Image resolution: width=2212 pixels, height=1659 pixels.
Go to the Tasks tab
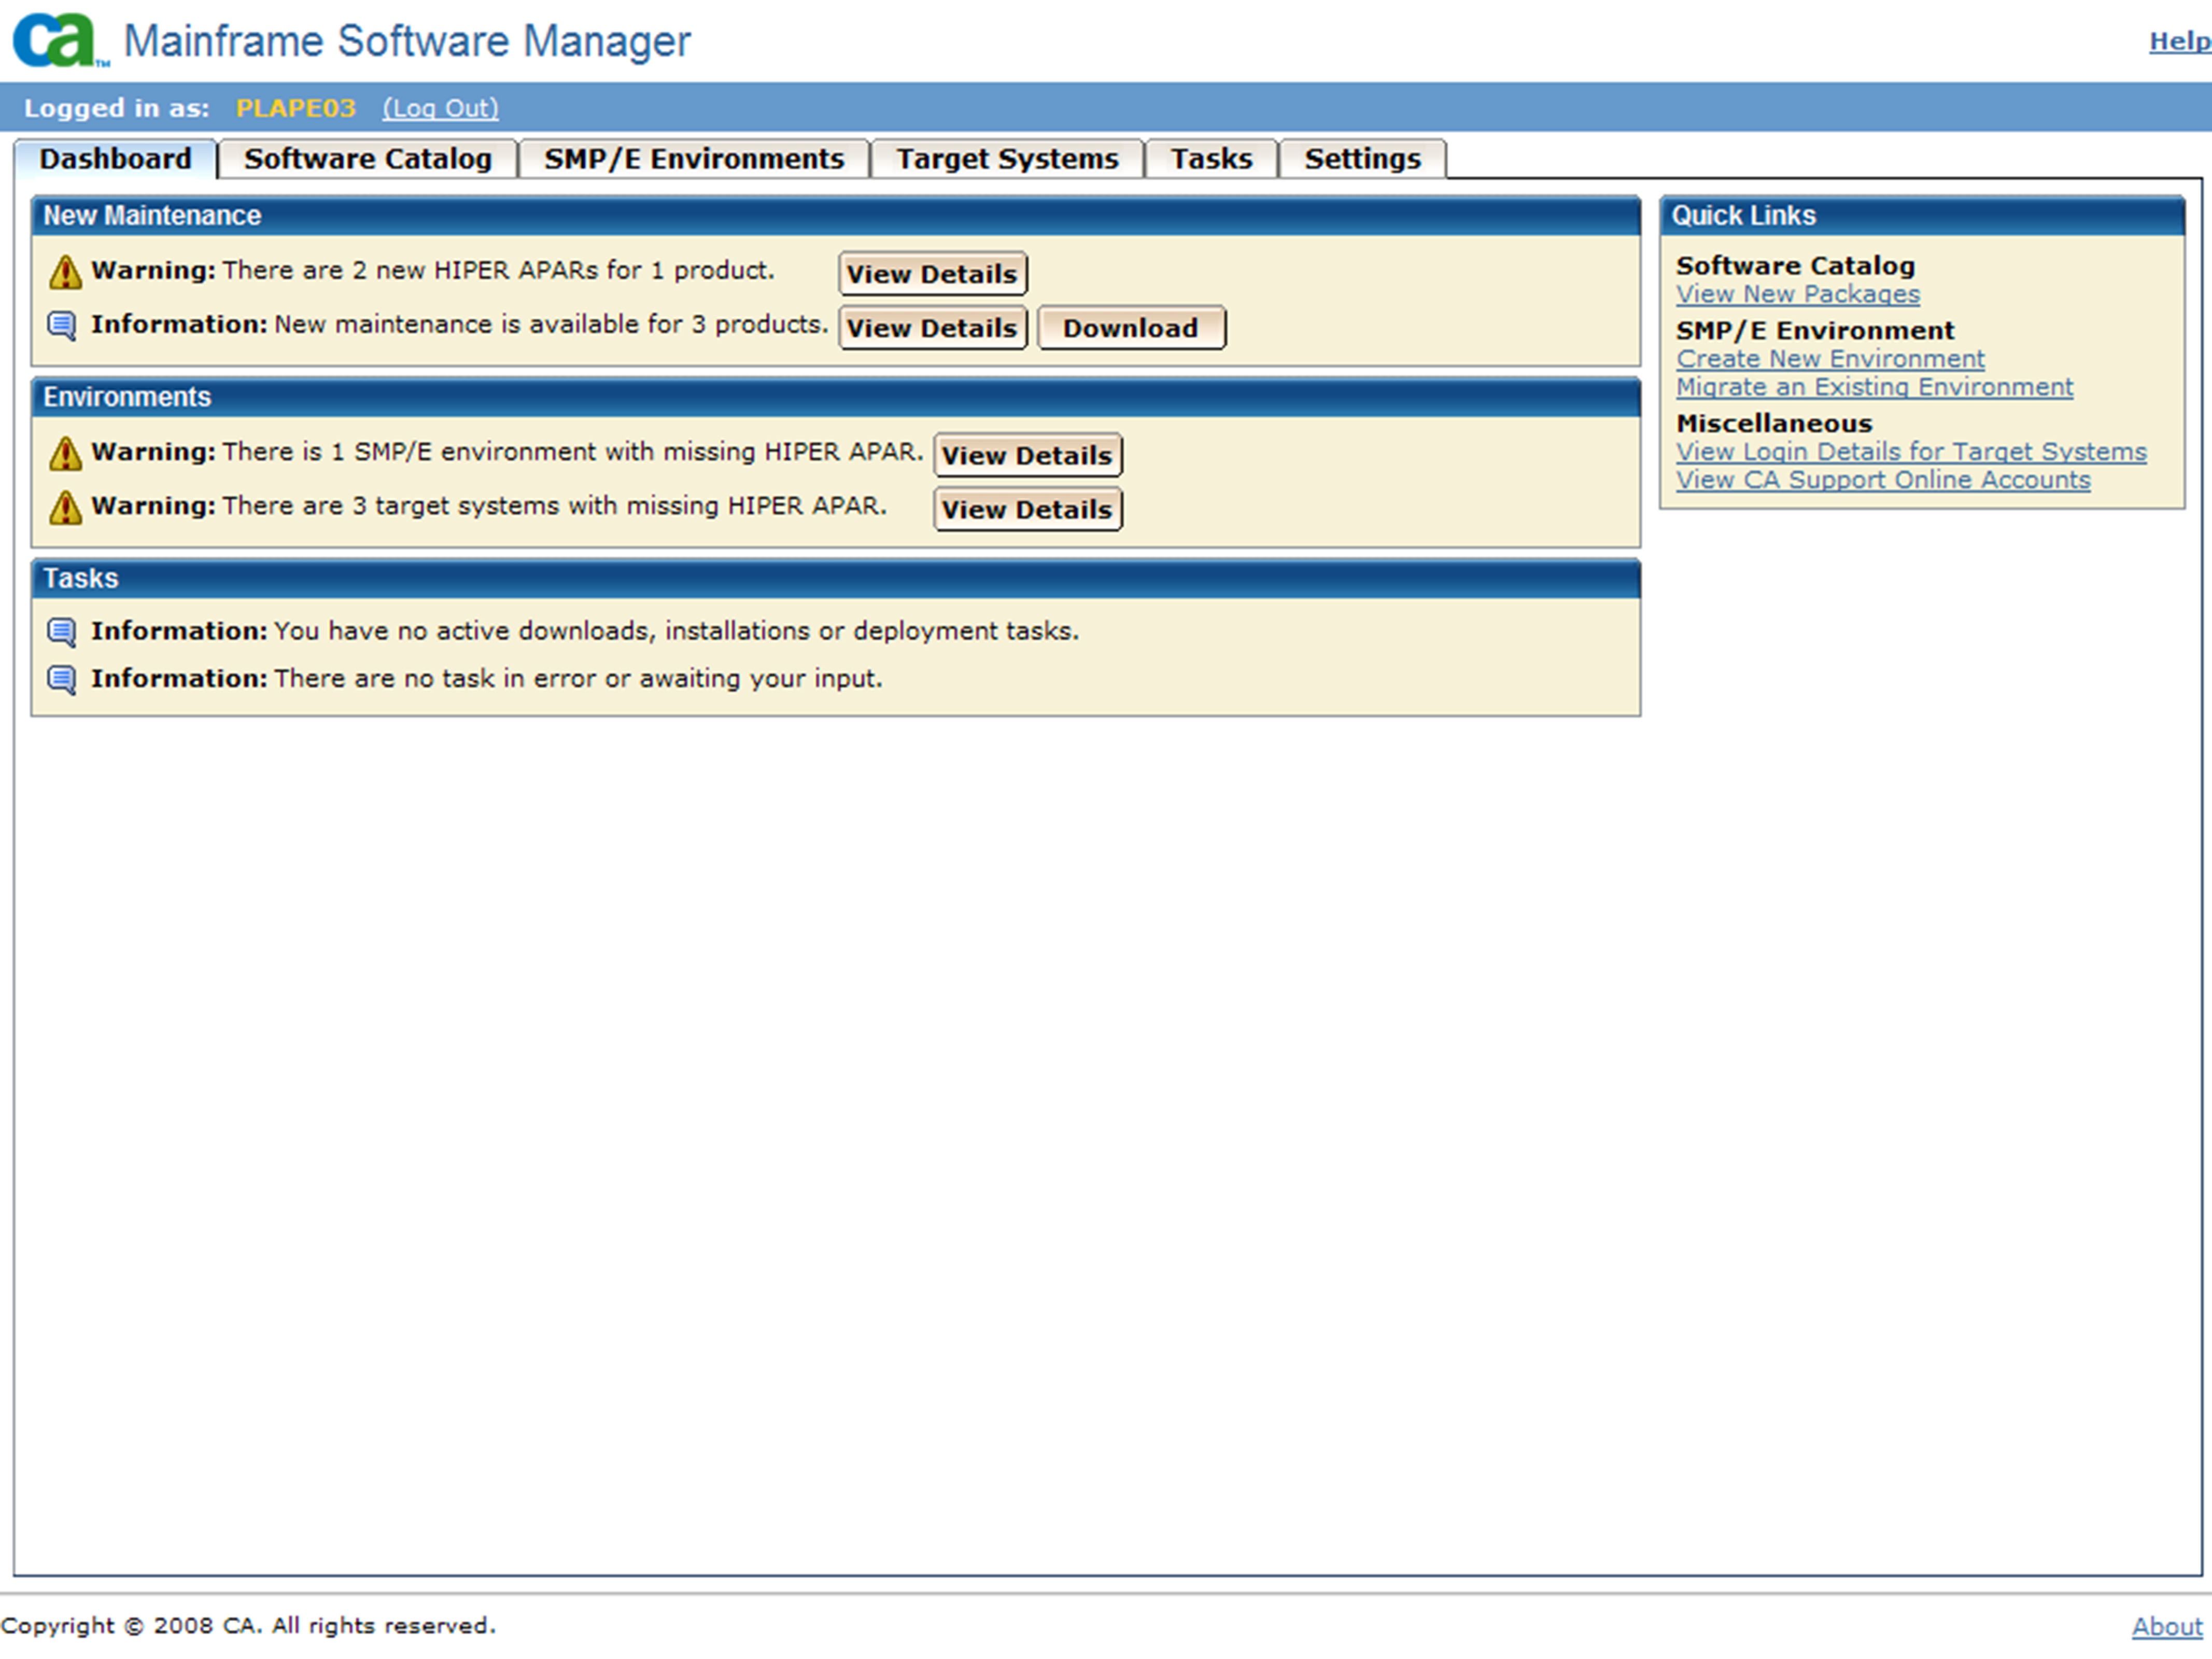[1210, 159]
